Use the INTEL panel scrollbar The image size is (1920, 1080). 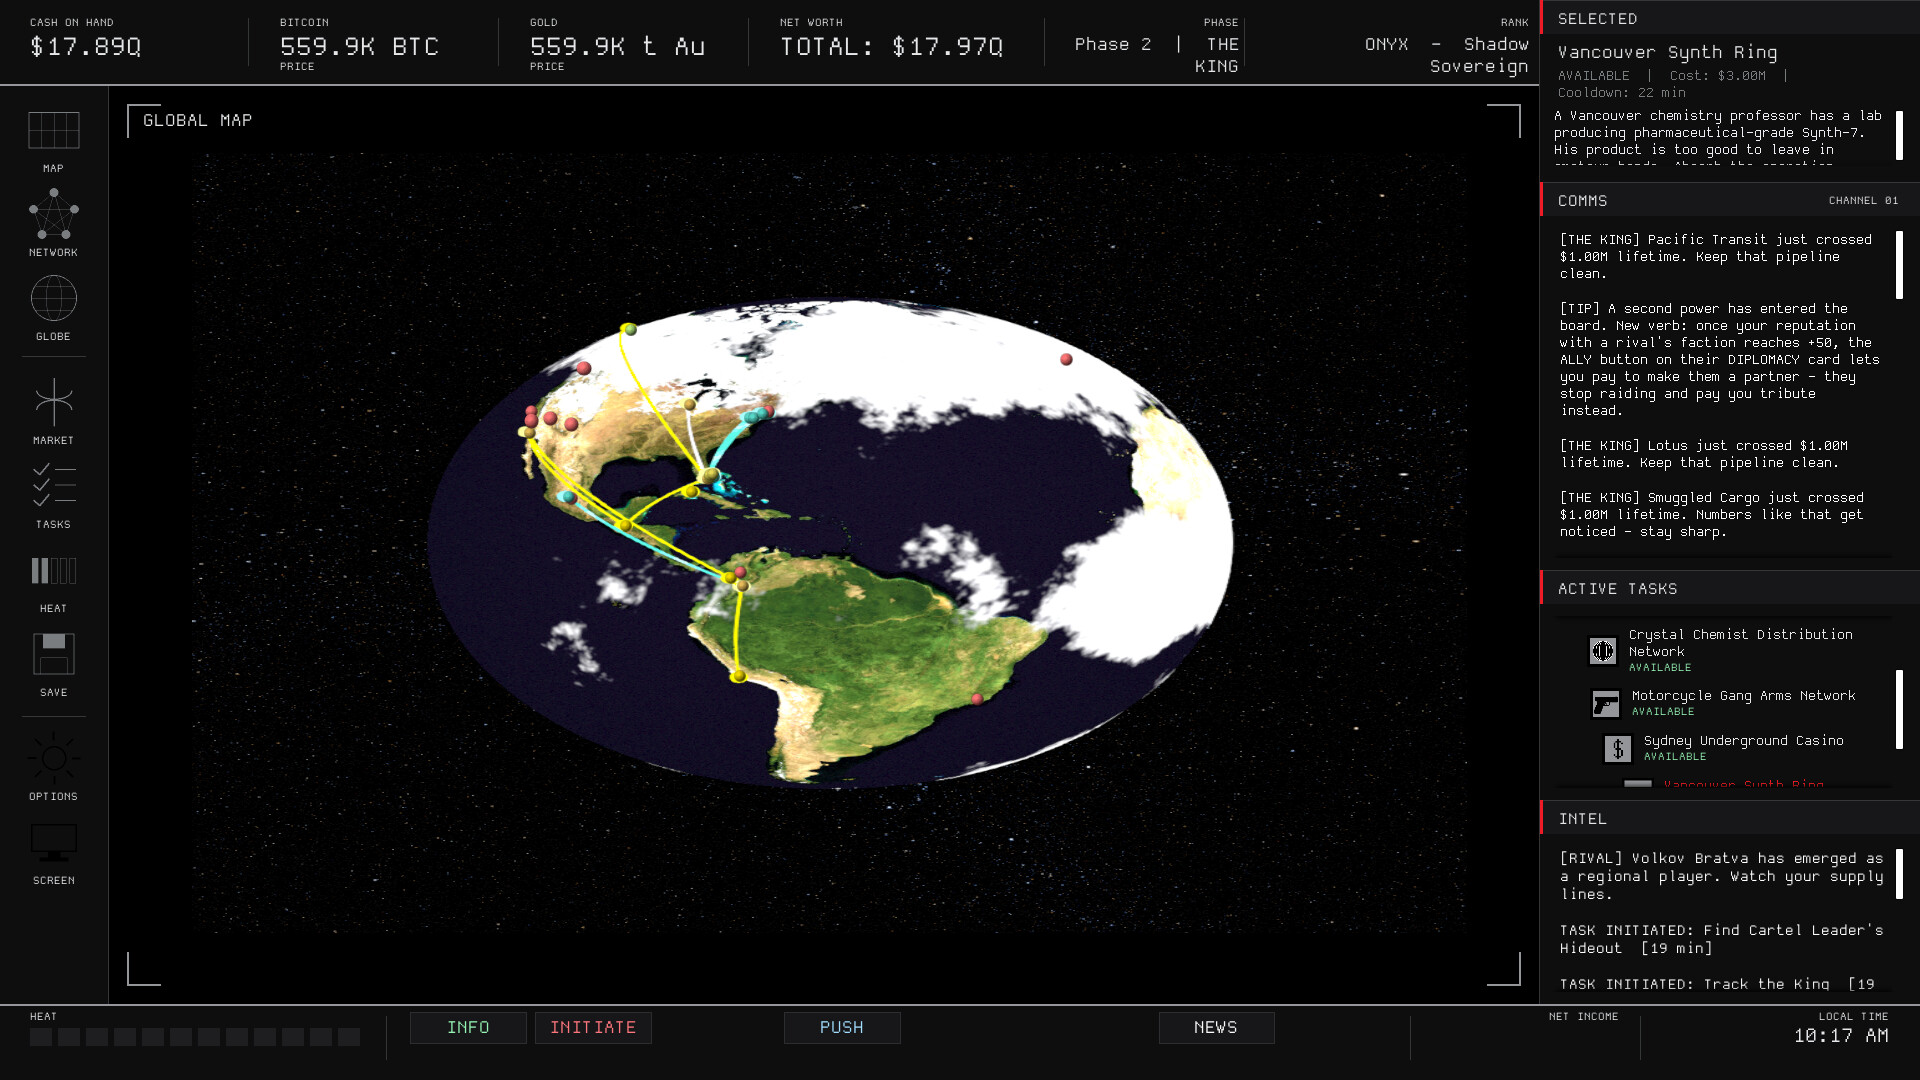[1899, 873]
